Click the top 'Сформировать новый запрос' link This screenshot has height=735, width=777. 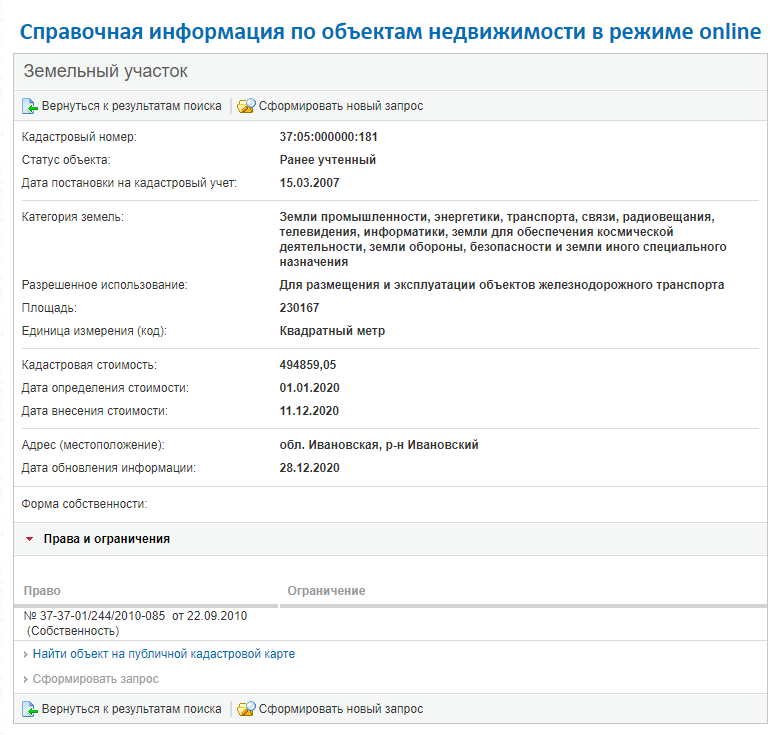click(x=341, y=106)
